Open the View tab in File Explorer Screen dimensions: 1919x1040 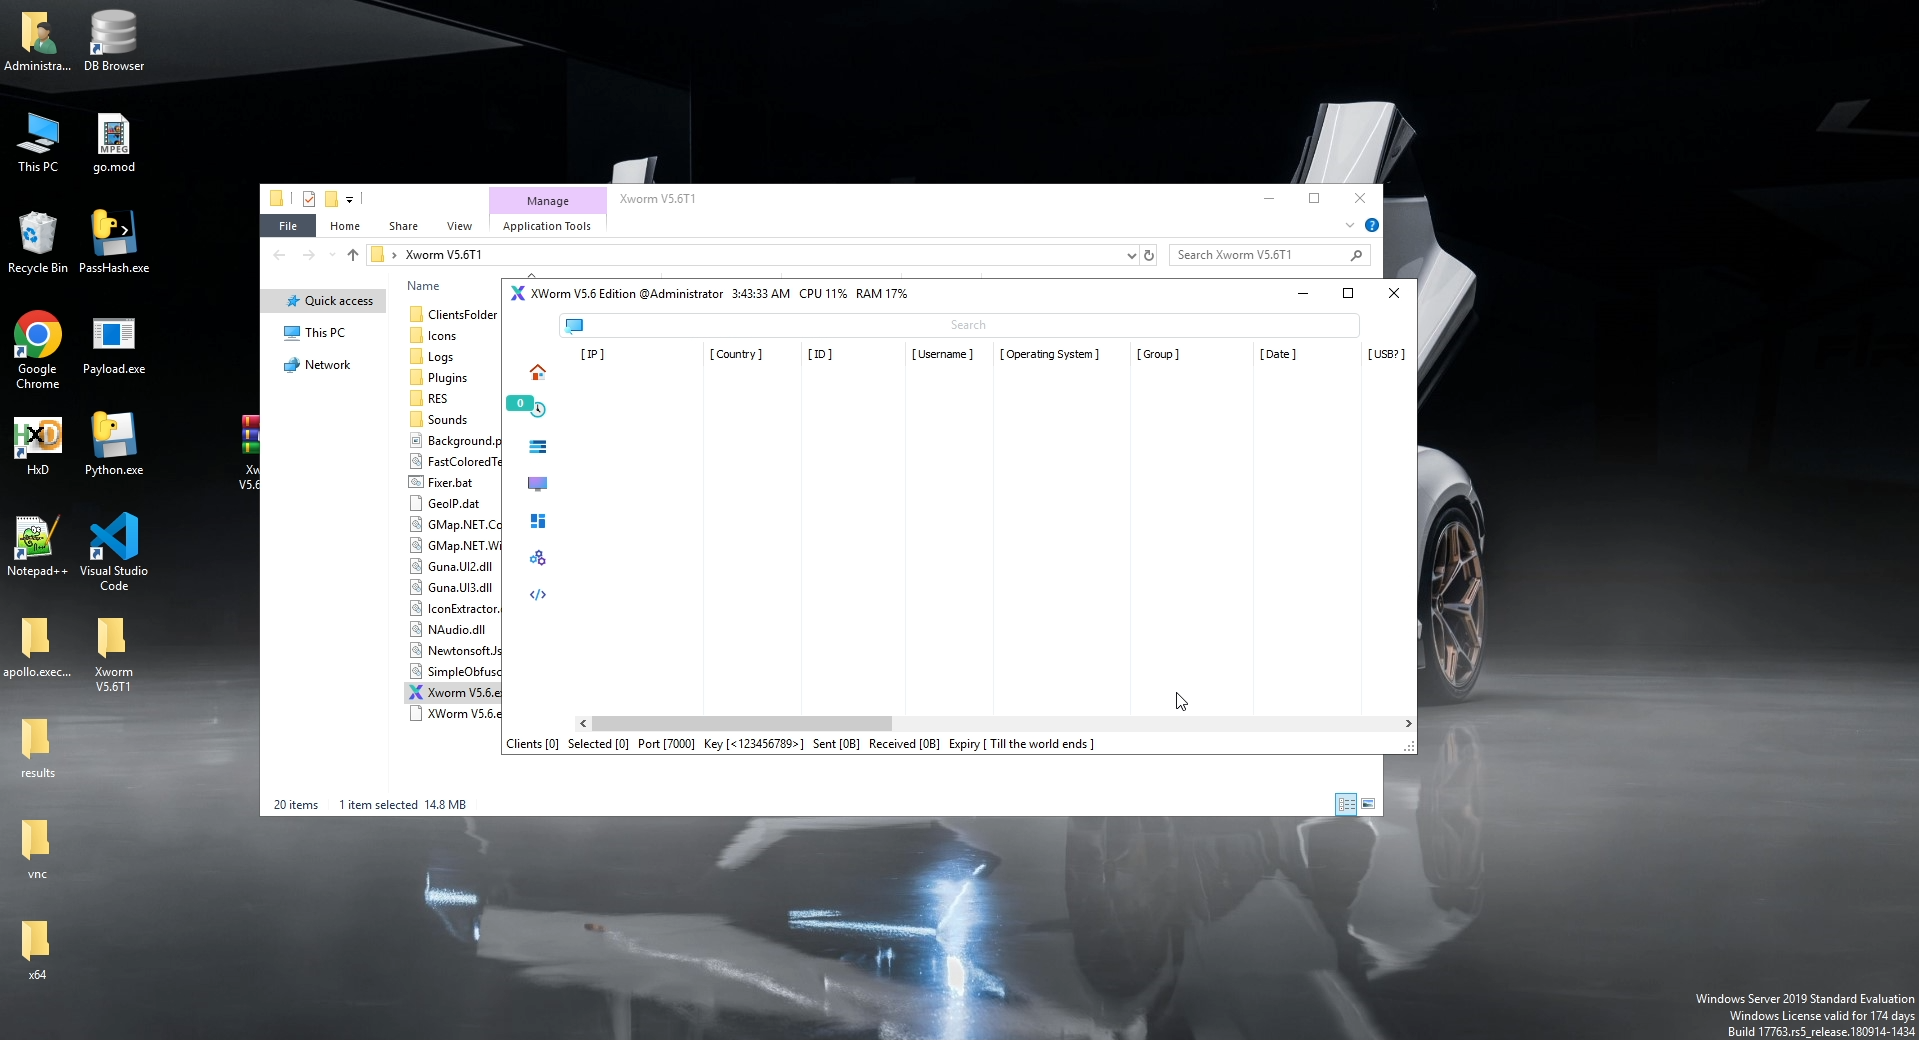click(x=459, y=226)
